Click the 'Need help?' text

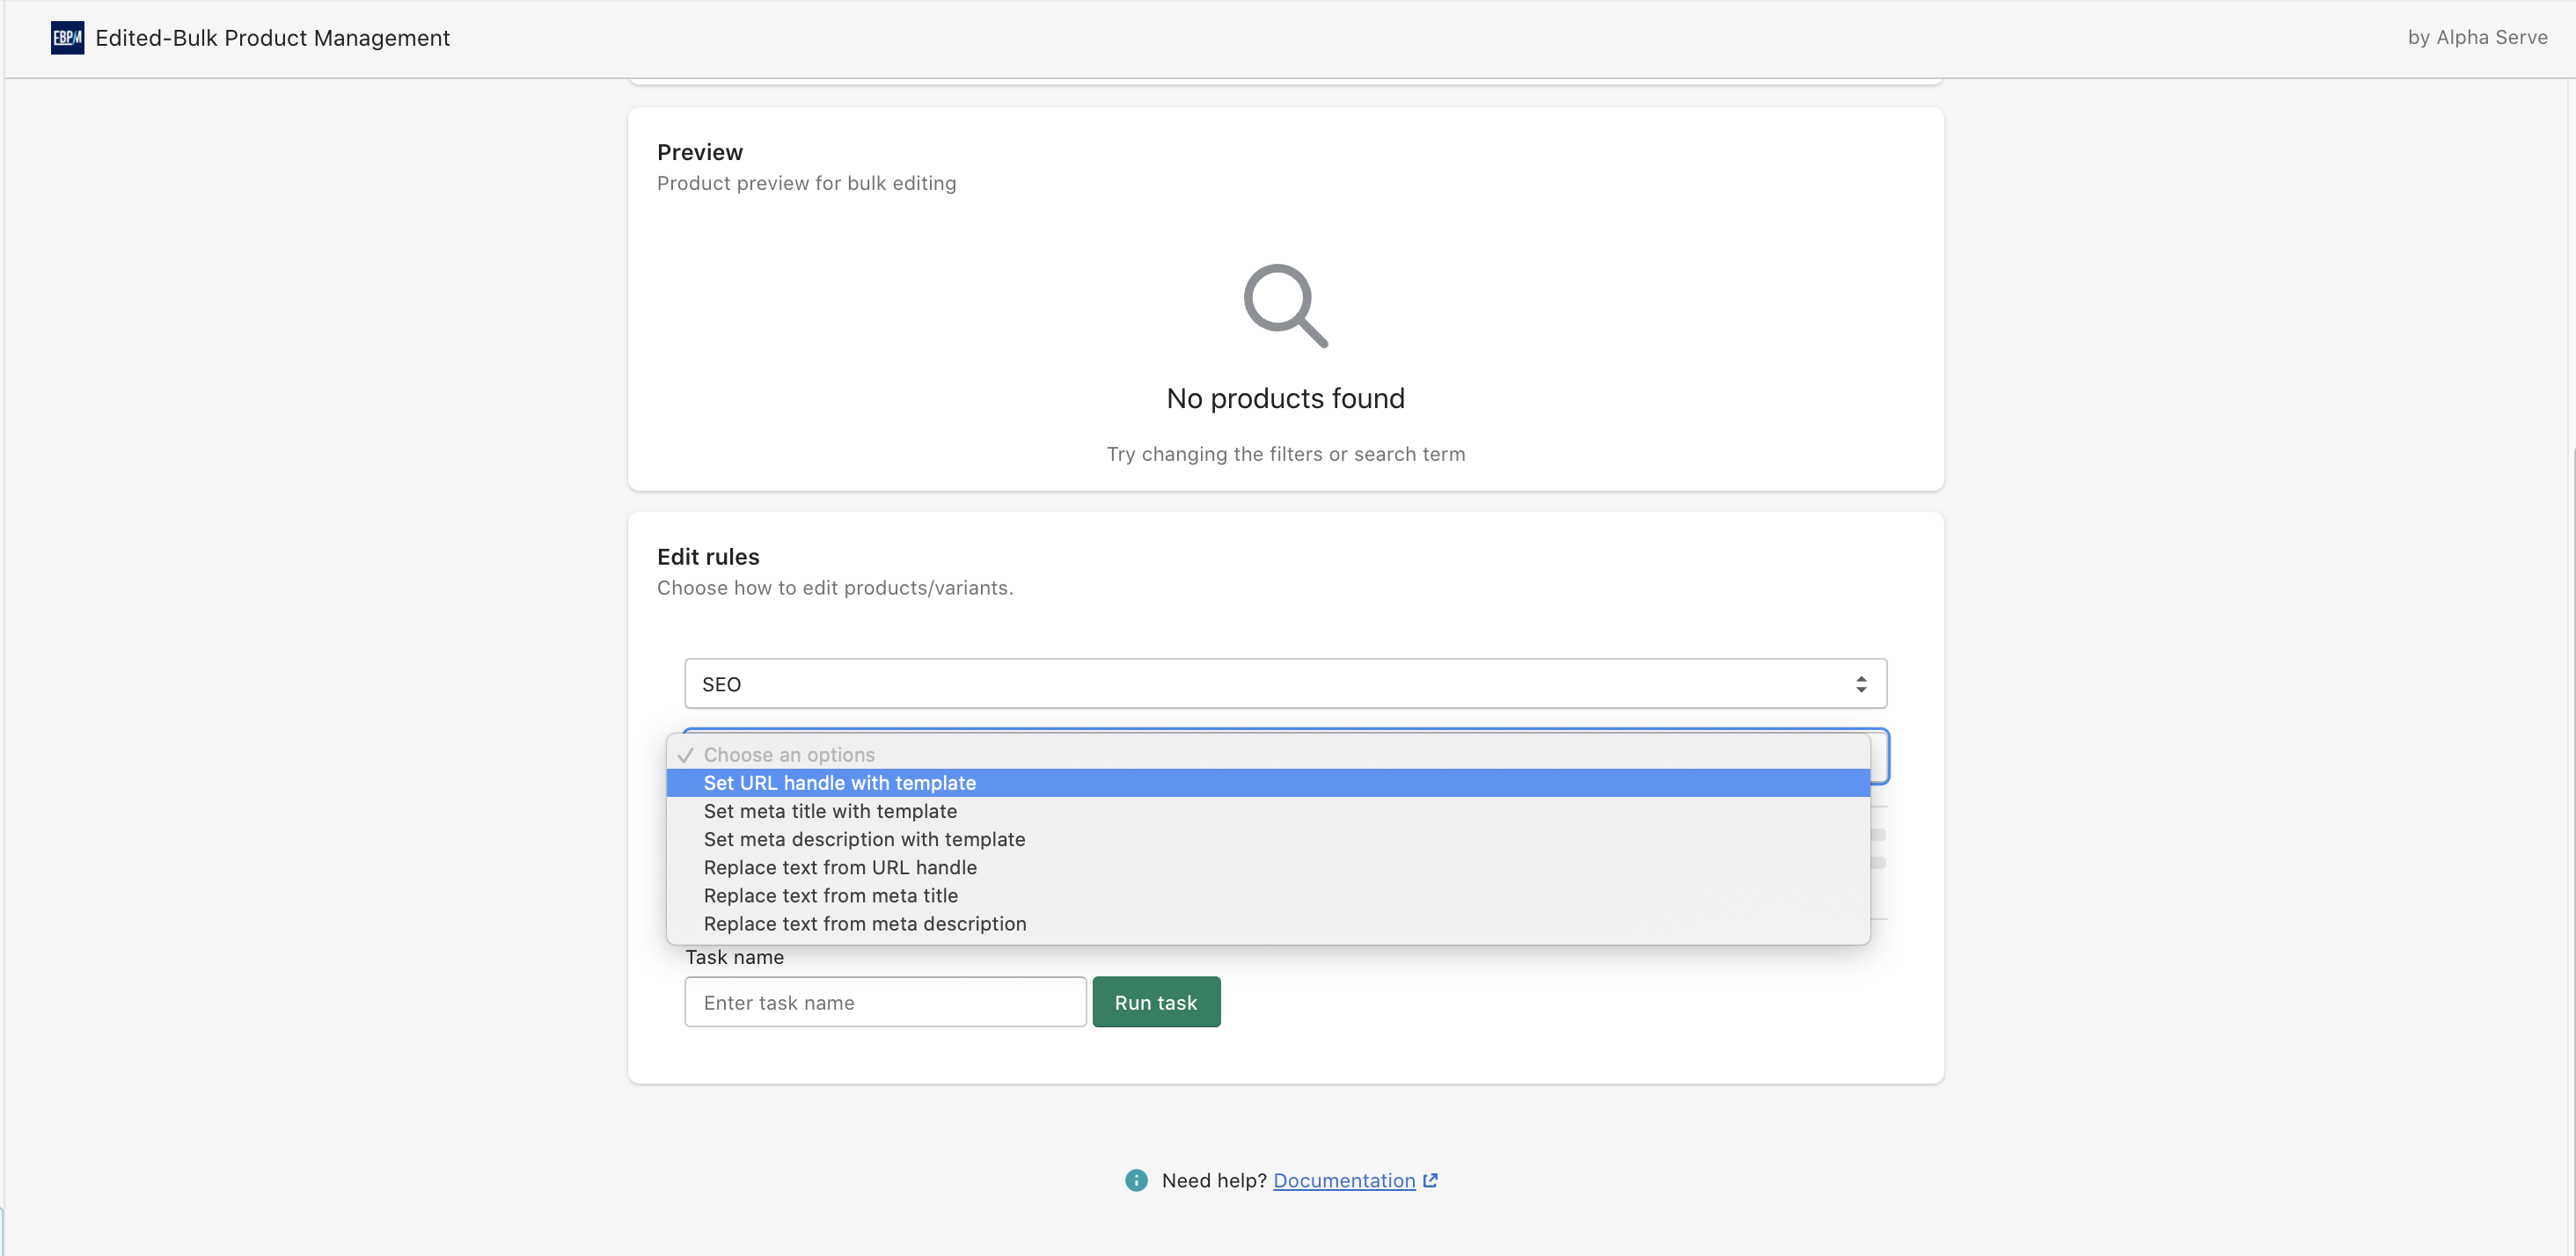click(x=1214, y=1180)
